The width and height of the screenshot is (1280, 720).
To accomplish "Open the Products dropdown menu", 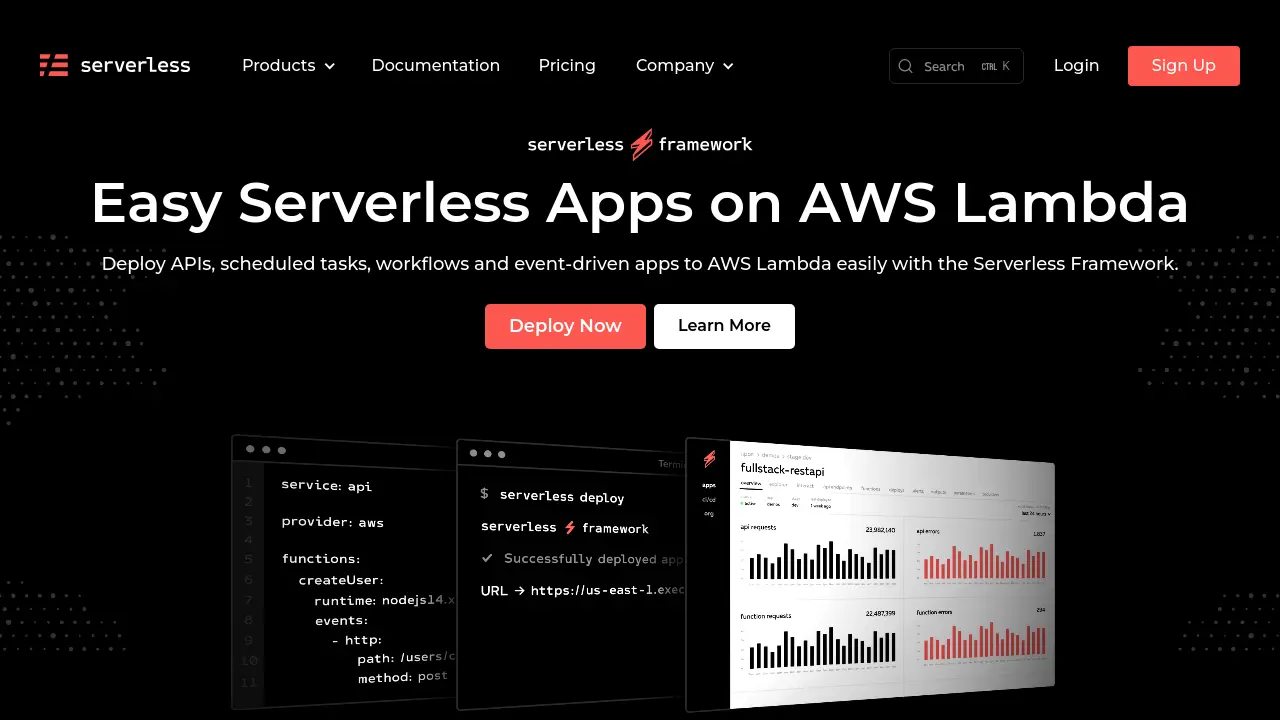I will pos(288,65).
